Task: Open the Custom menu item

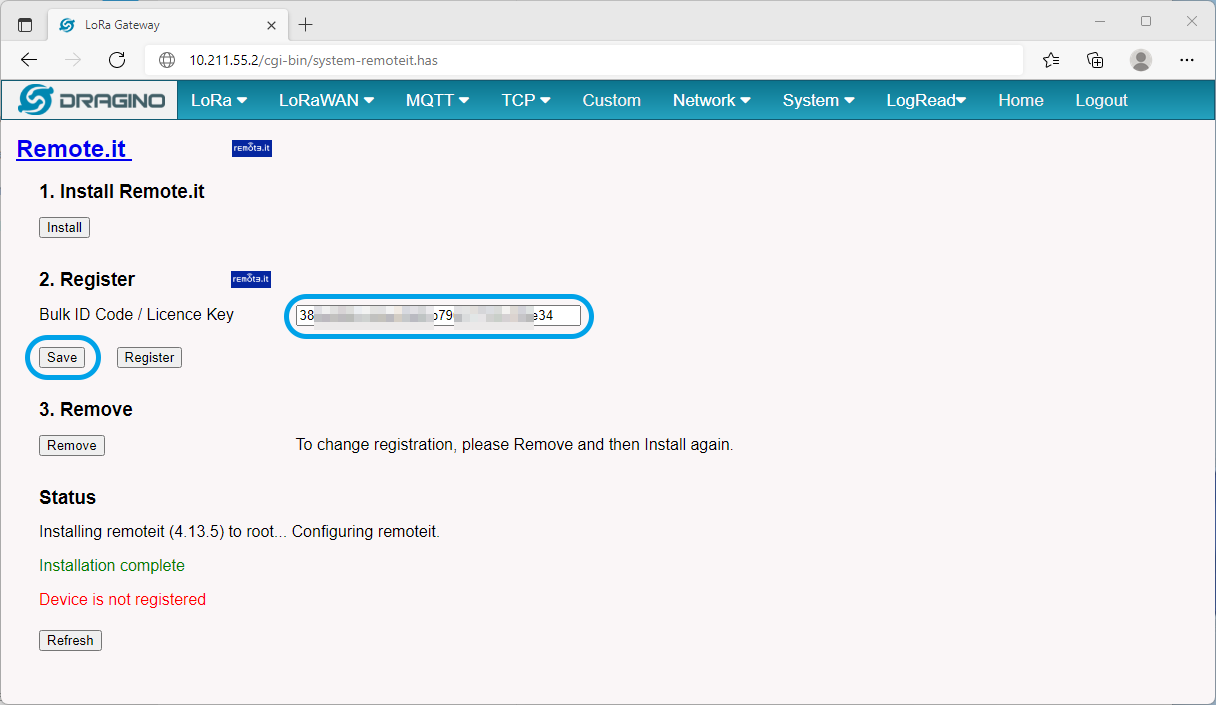Action: (x=611, y=100)
